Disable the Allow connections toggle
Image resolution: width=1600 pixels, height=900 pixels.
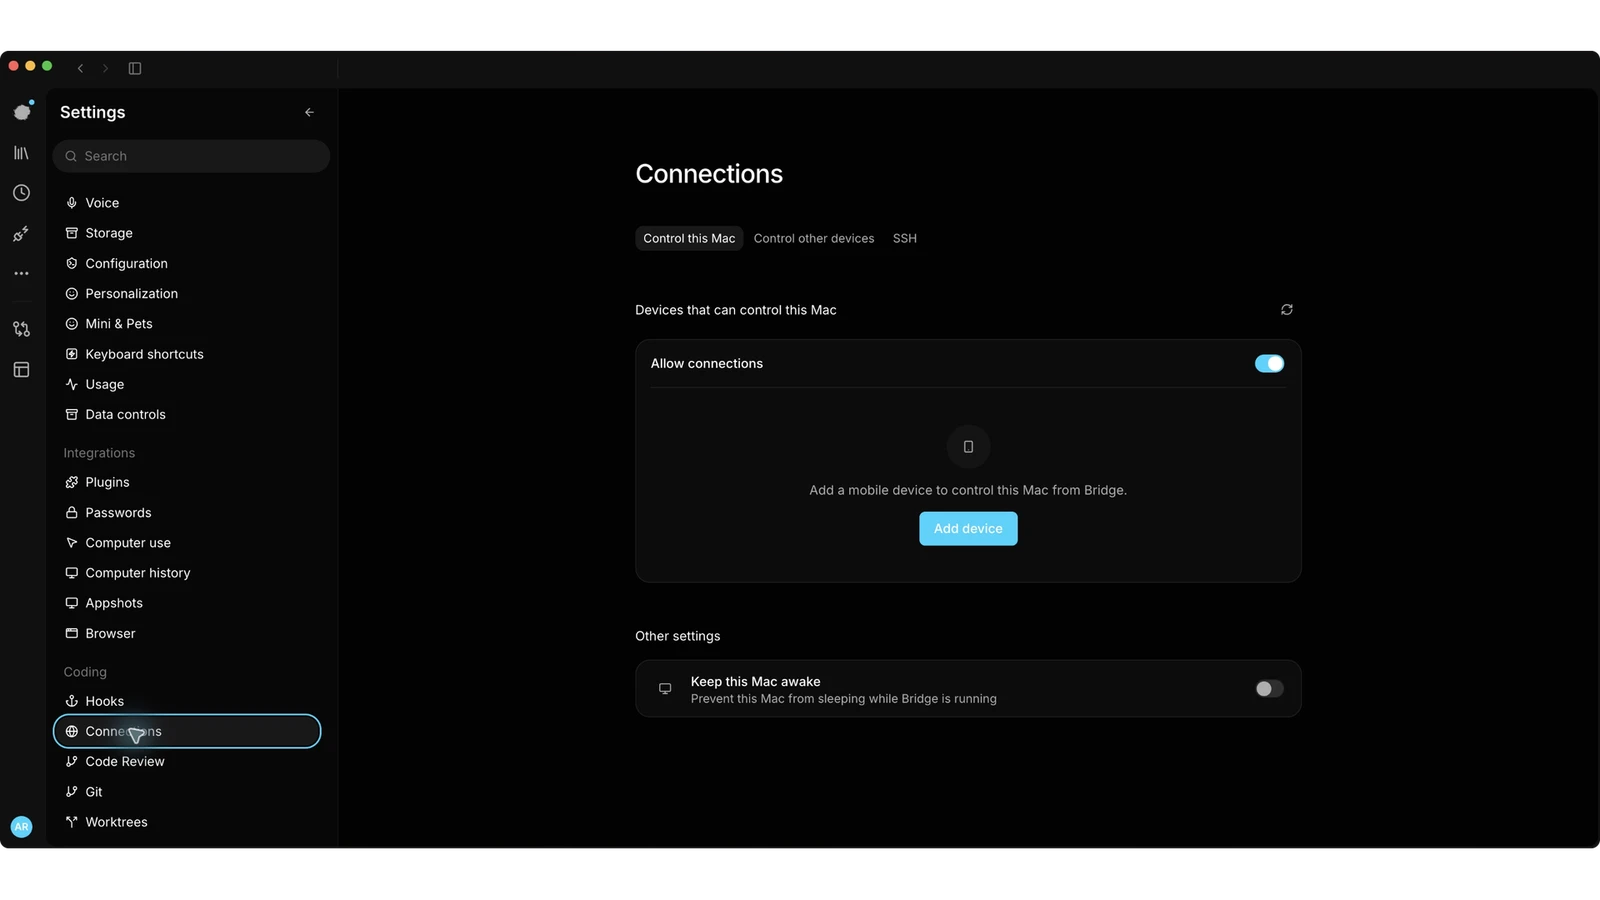click(x=1269, y=364)
